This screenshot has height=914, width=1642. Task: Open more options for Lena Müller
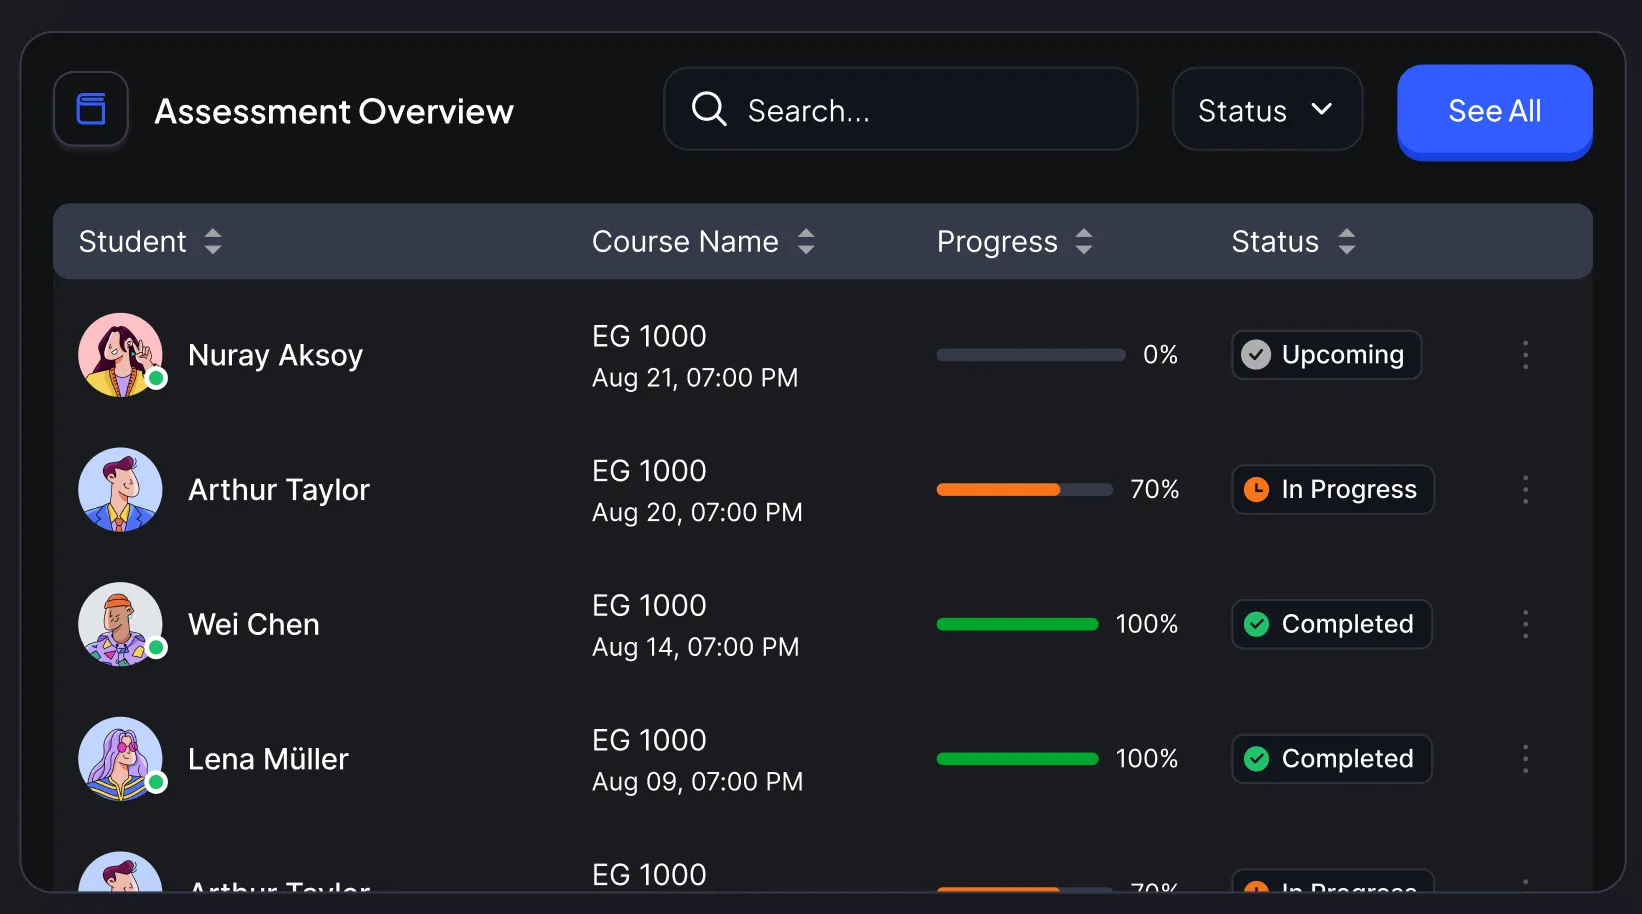pos(1525,759)
